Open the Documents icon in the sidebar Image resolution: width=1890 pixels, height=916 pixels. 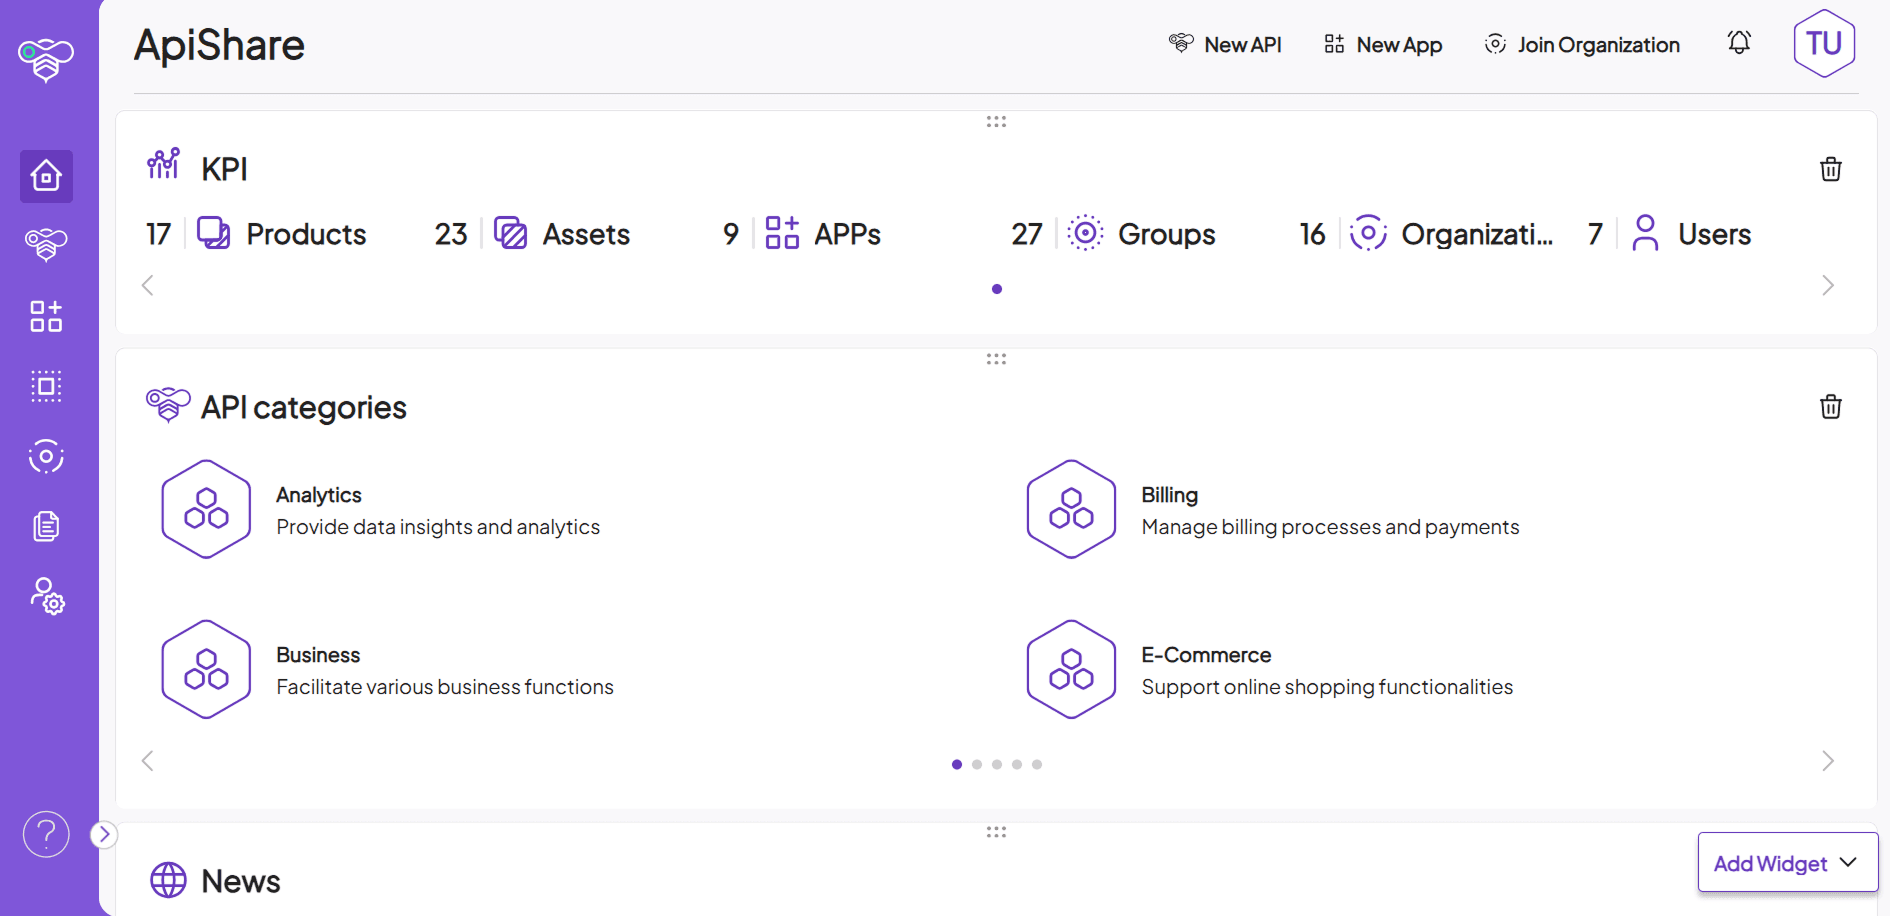click(x=46, y=526)
